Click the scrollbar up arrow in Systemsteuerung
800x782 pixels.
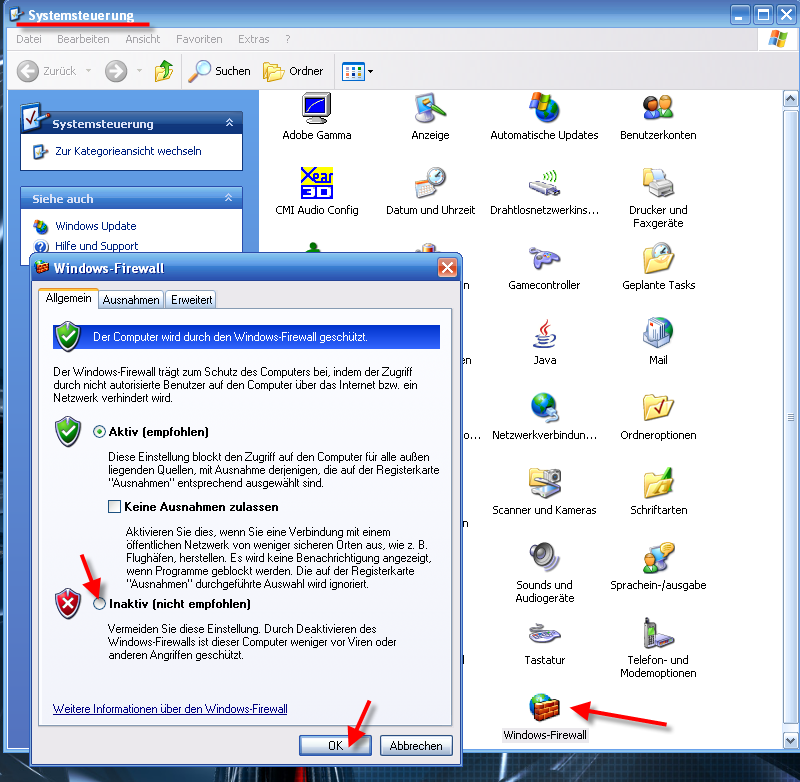[790, 98]
